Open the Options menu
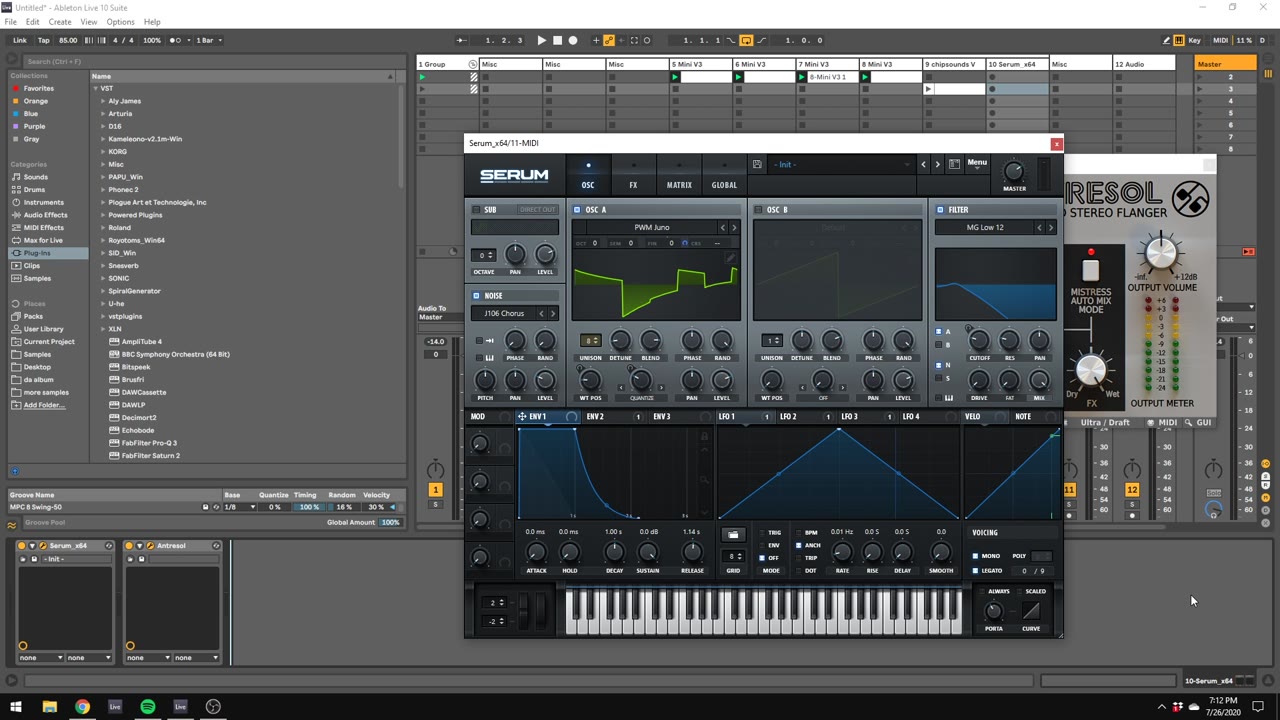 point(120,22)
